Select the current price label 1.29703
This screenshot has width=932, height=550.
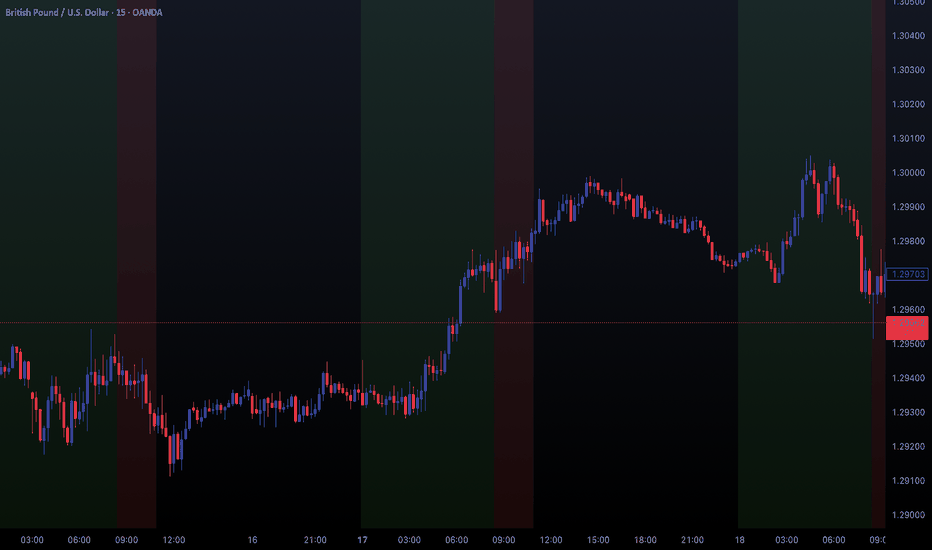tap(907, 274)
